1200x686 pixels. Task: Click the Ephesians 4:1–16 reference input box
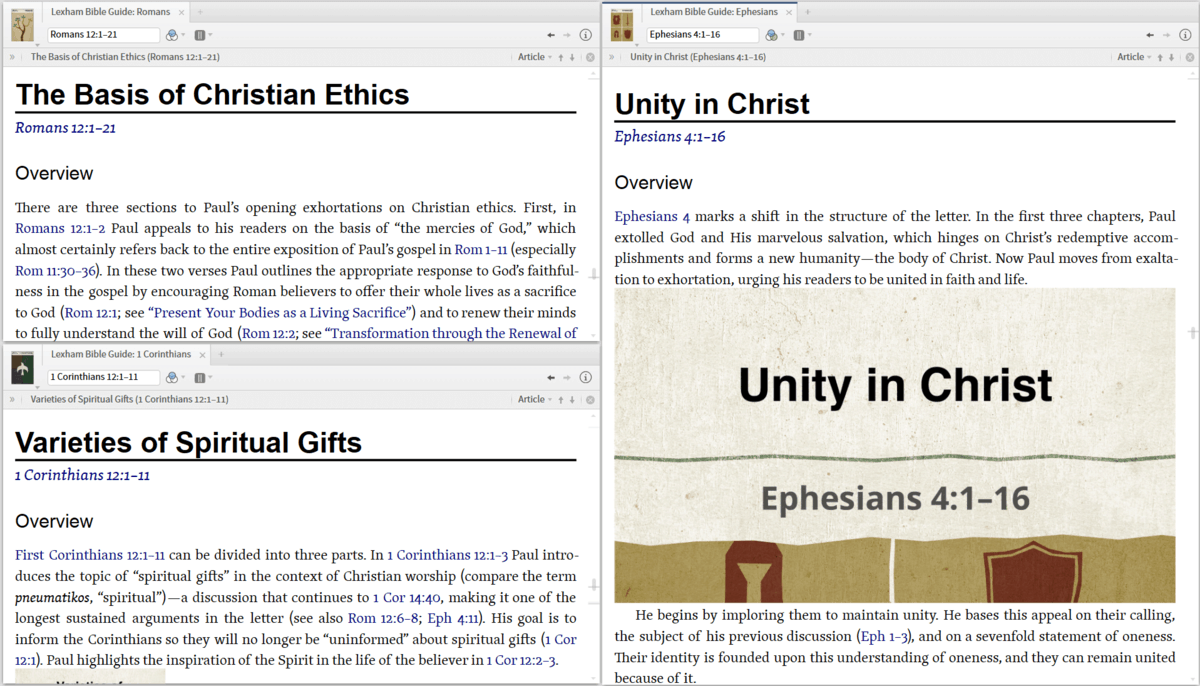tap(702, 35)
